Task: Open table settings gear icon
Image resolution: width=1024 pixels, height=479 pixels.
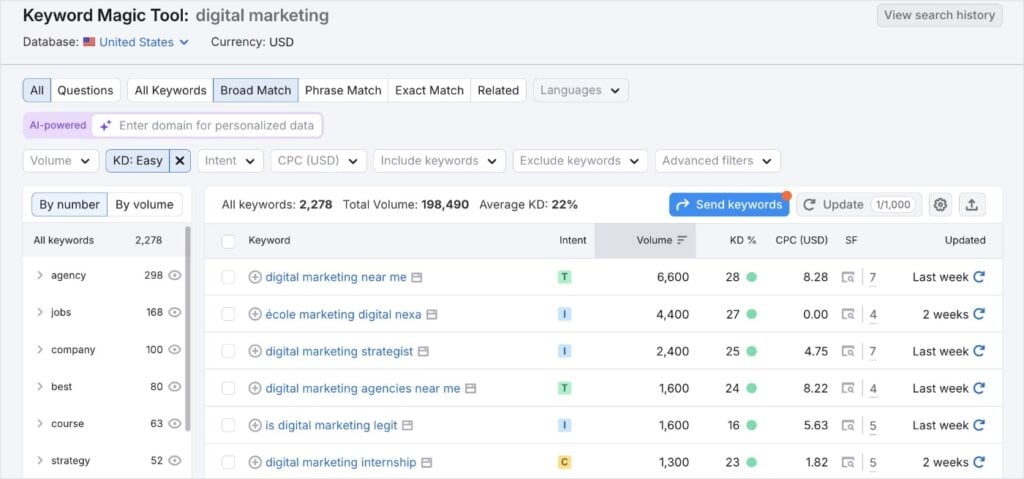Action: pyautogui.click(x=940, y=205)
